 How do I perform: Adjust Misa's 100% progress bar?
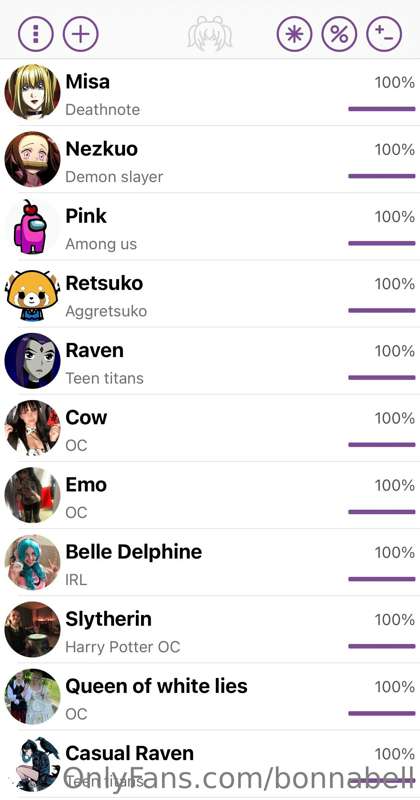click(x=382, y=109)
